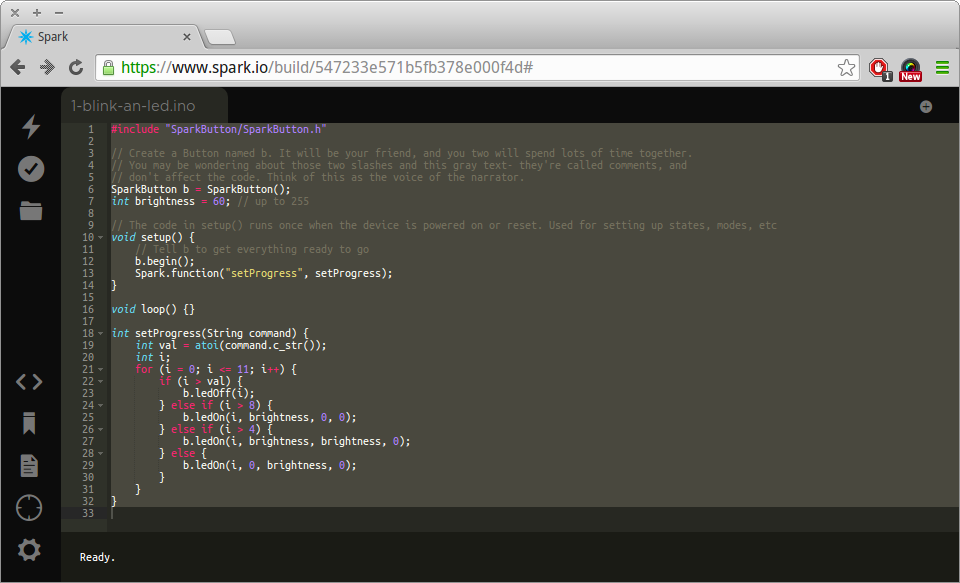Screen dimensions: 960x583
Task: Reload the page with the refresh icon
Action: [x=76, y=68]
